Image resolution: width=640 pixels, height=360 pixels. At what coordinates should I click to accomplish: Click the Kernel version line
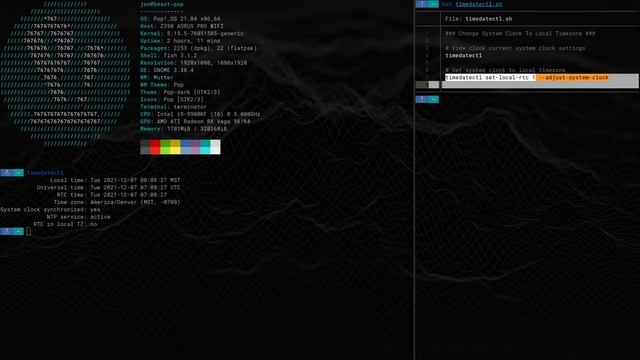point(192,33)
